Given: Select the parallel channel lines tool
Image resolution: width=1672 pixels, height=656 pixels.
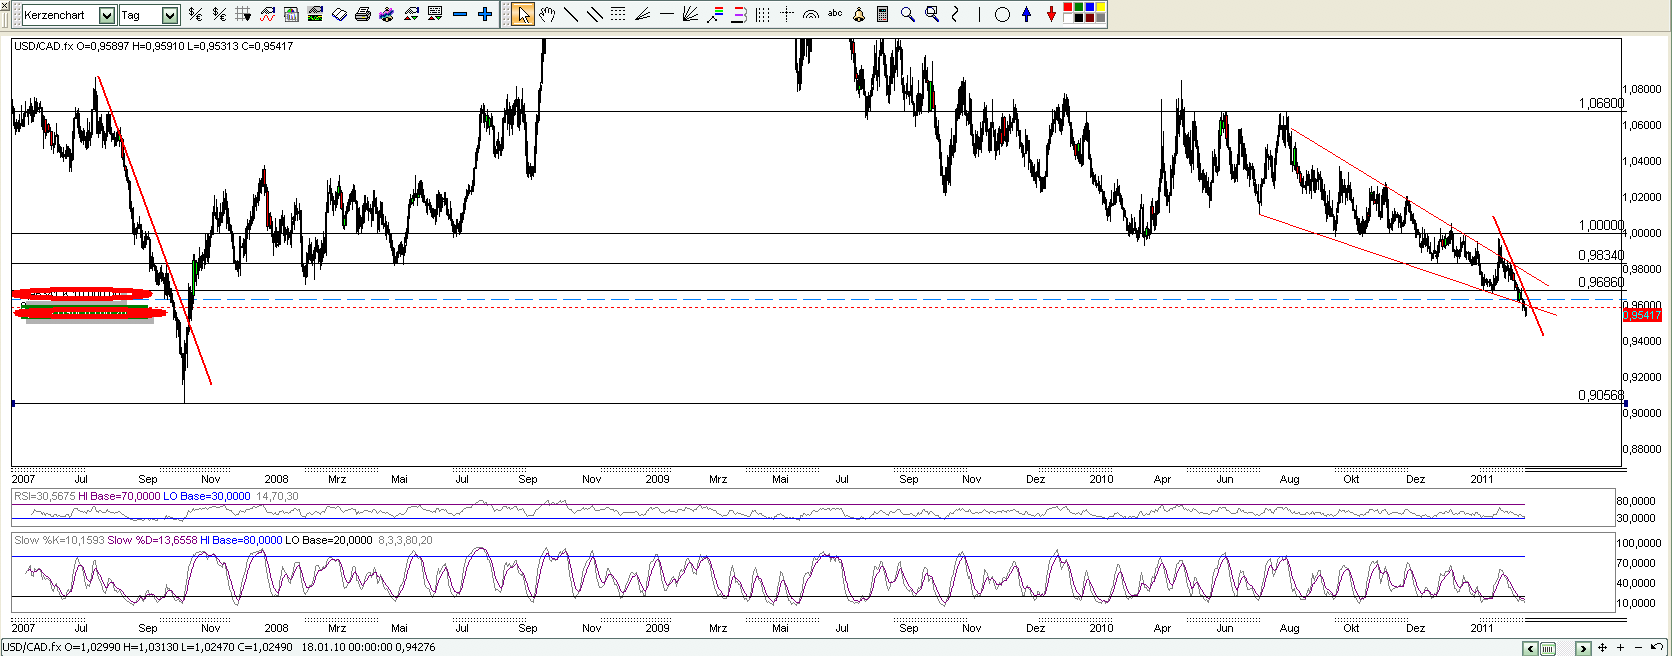Looking at the screenshot, I should click(594, 14).
